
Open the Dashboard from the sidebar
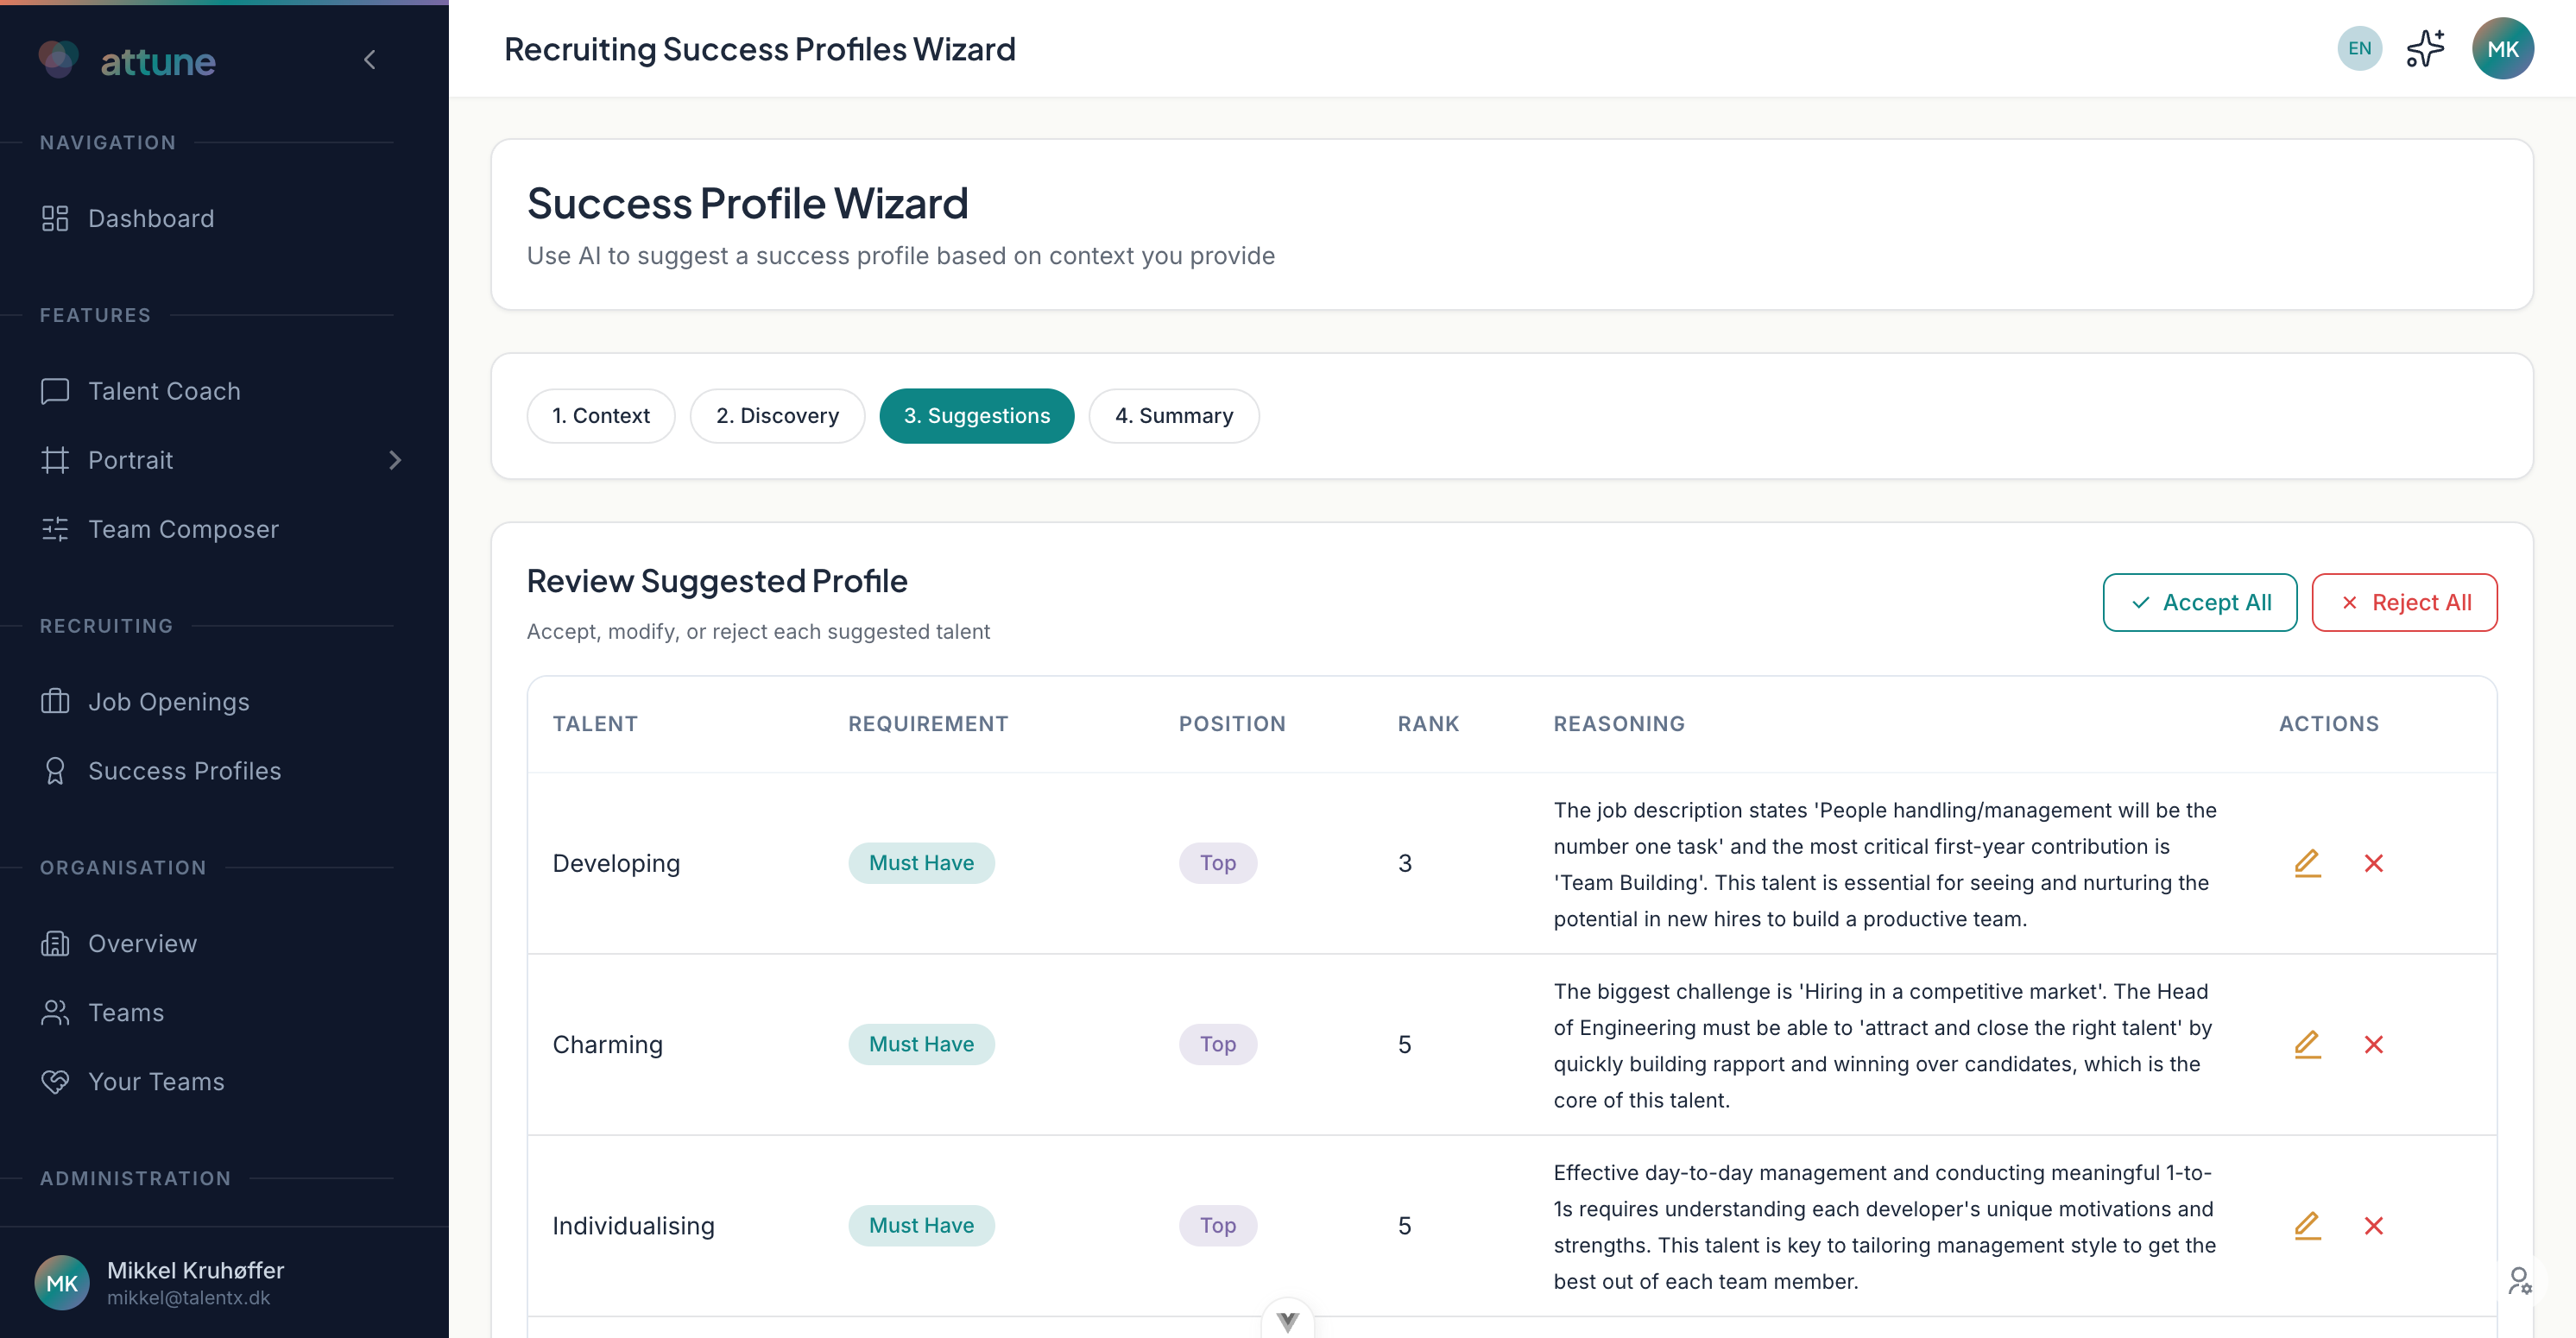click(151, 218)
